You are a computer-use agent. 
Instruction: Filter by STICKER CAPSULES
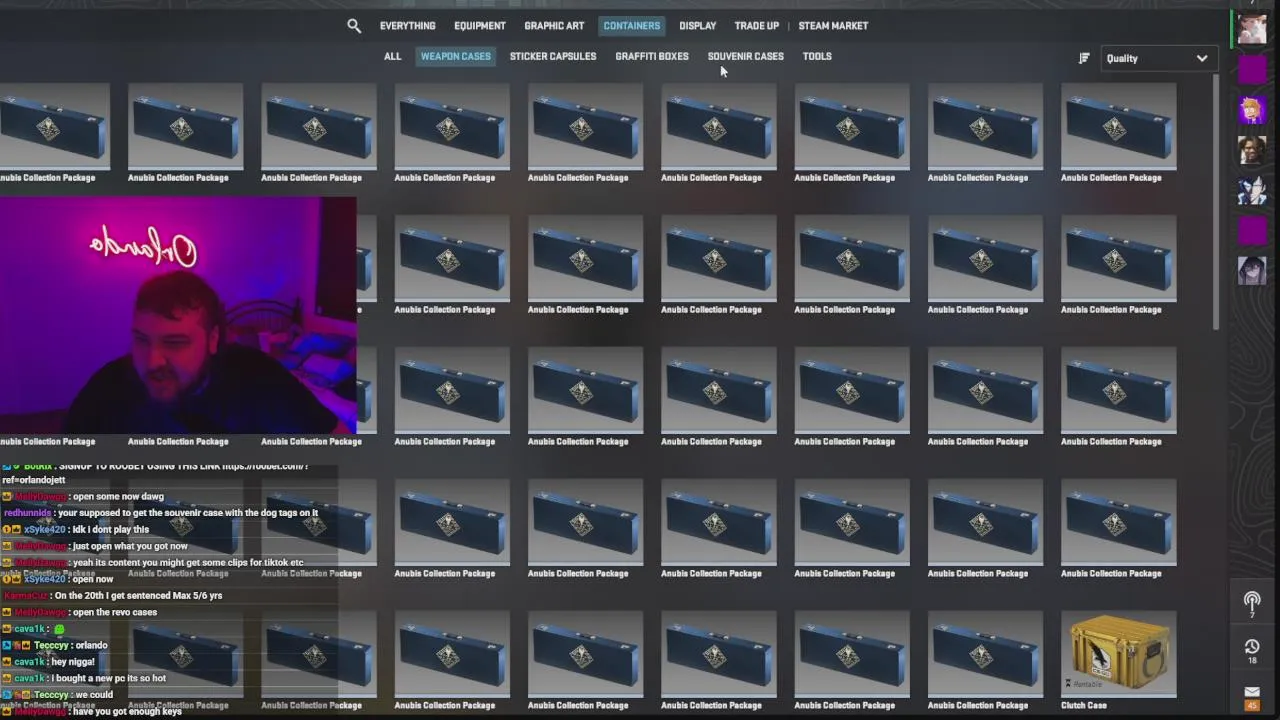[553, 56]
